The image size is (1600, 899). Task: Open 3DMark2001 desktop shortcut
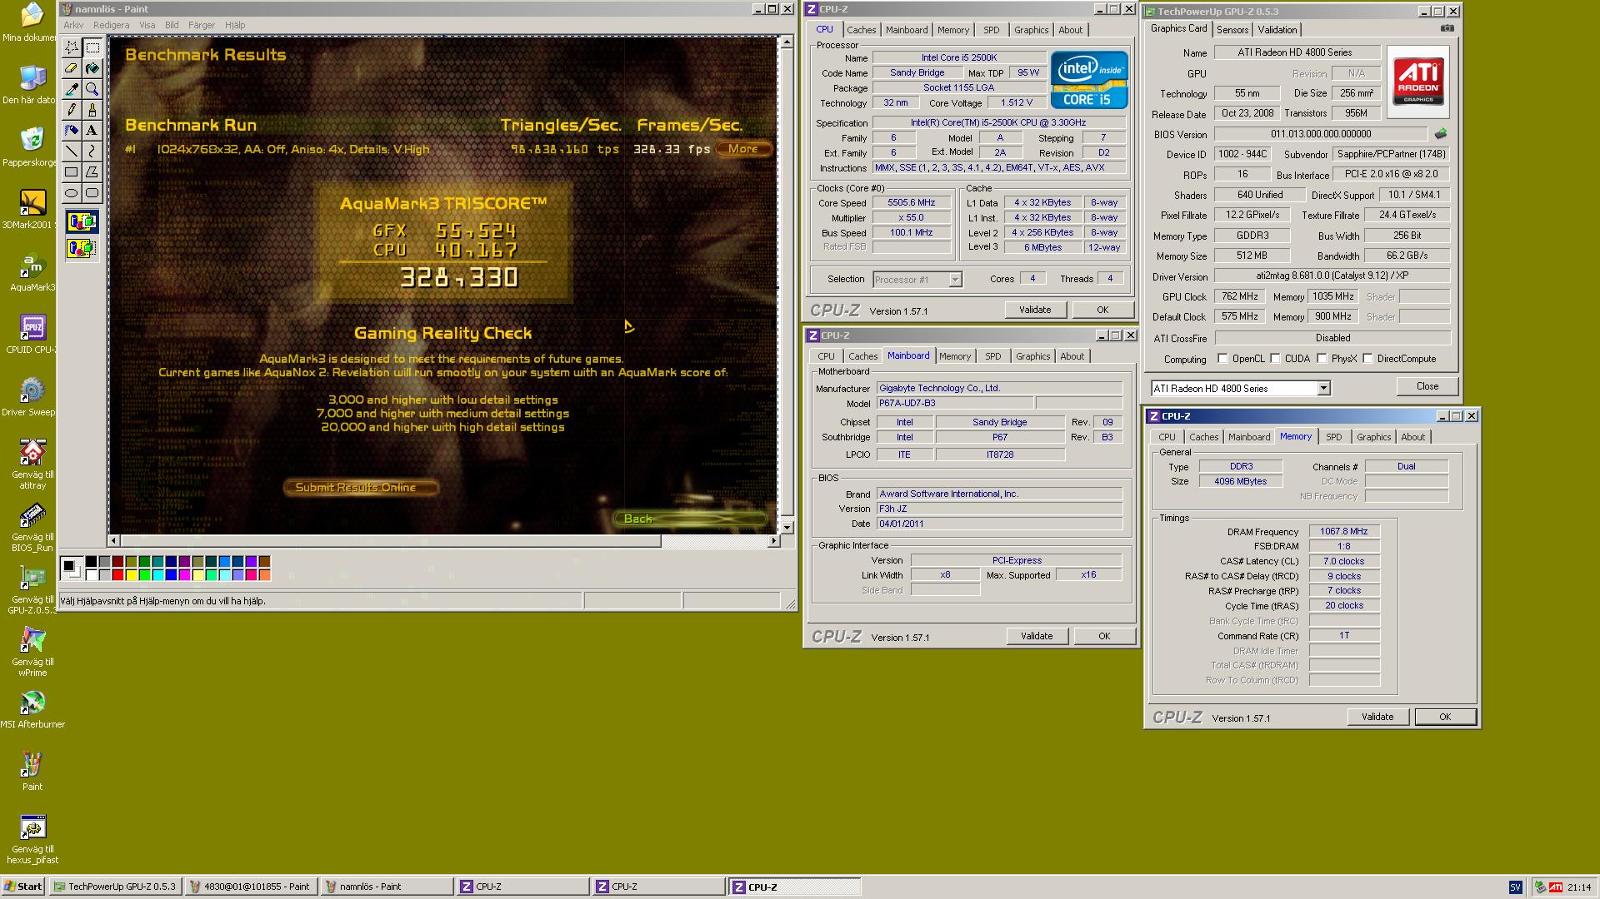32,208
